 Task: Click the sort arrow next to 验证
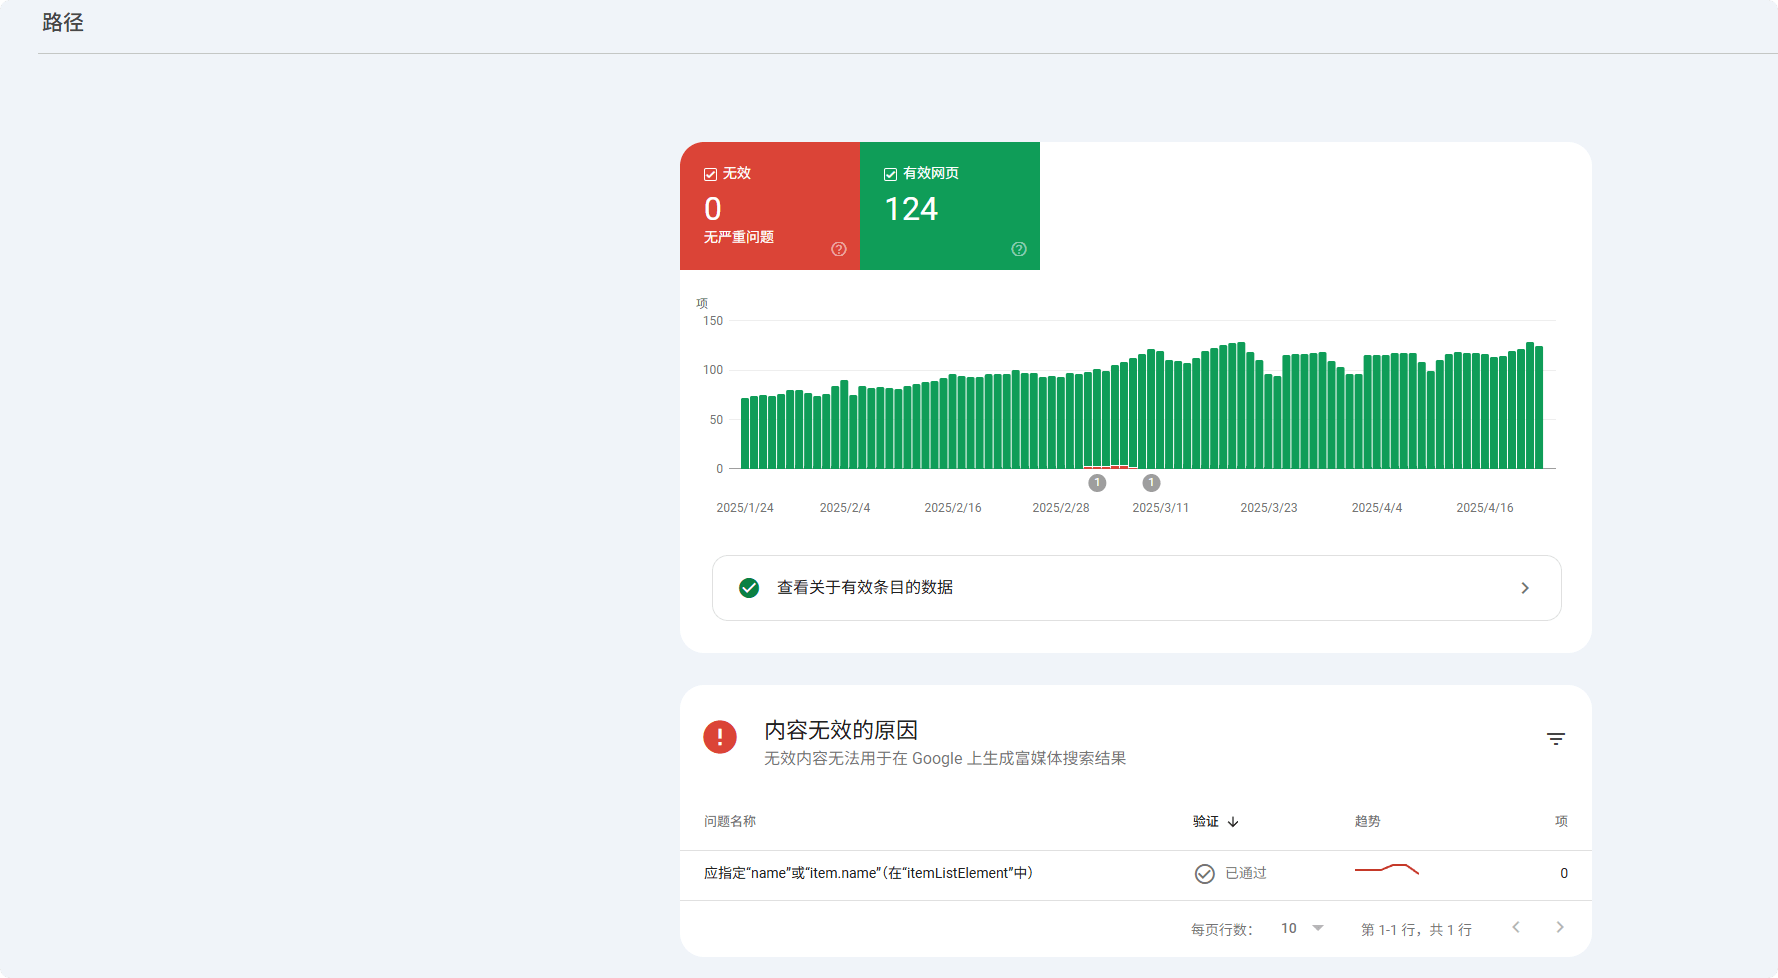1233,822
